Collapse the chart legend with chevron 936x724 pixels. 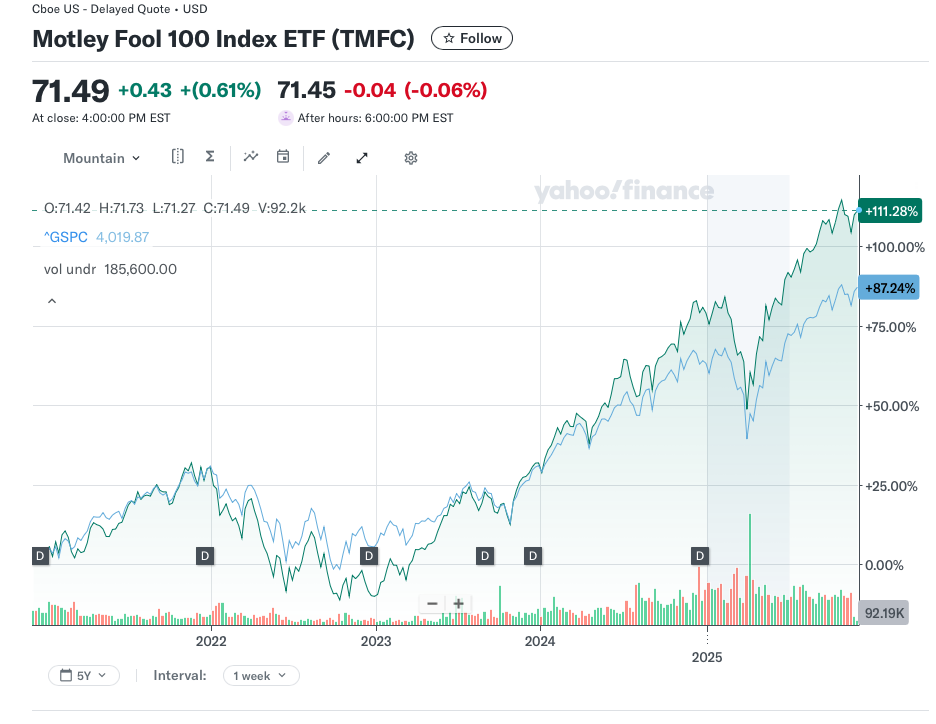(52, 300)
